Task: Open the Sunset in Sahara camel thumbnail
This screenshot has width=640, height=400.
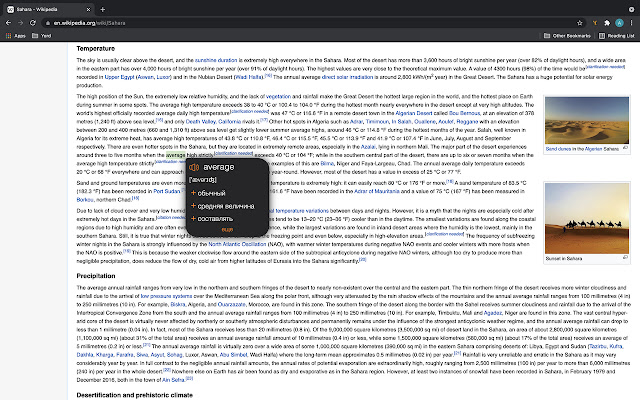Action: [587, 218]
